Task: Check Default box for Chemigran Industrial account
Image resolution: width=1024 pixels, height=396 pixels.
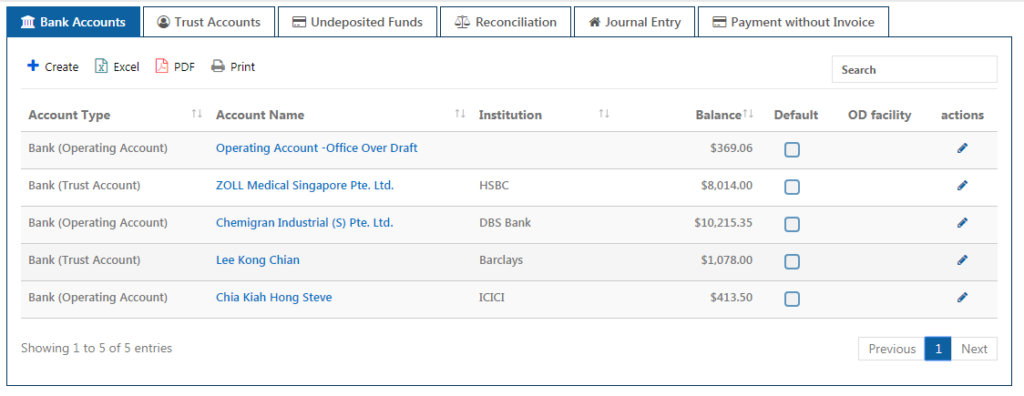Action: tap(792, 225)
